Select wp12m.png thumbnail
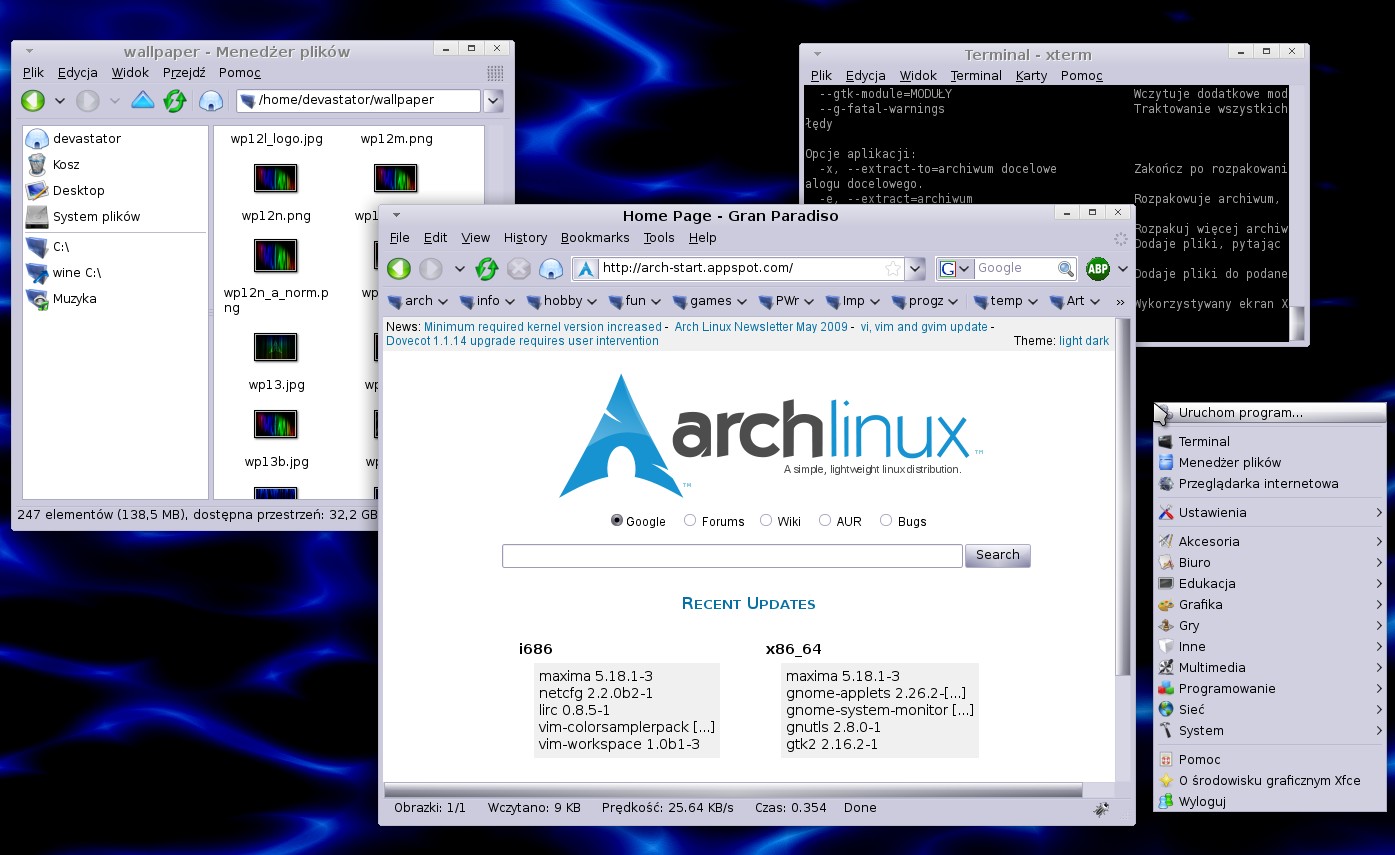The height and width of the screenshot is (855, 1395). 397,139
